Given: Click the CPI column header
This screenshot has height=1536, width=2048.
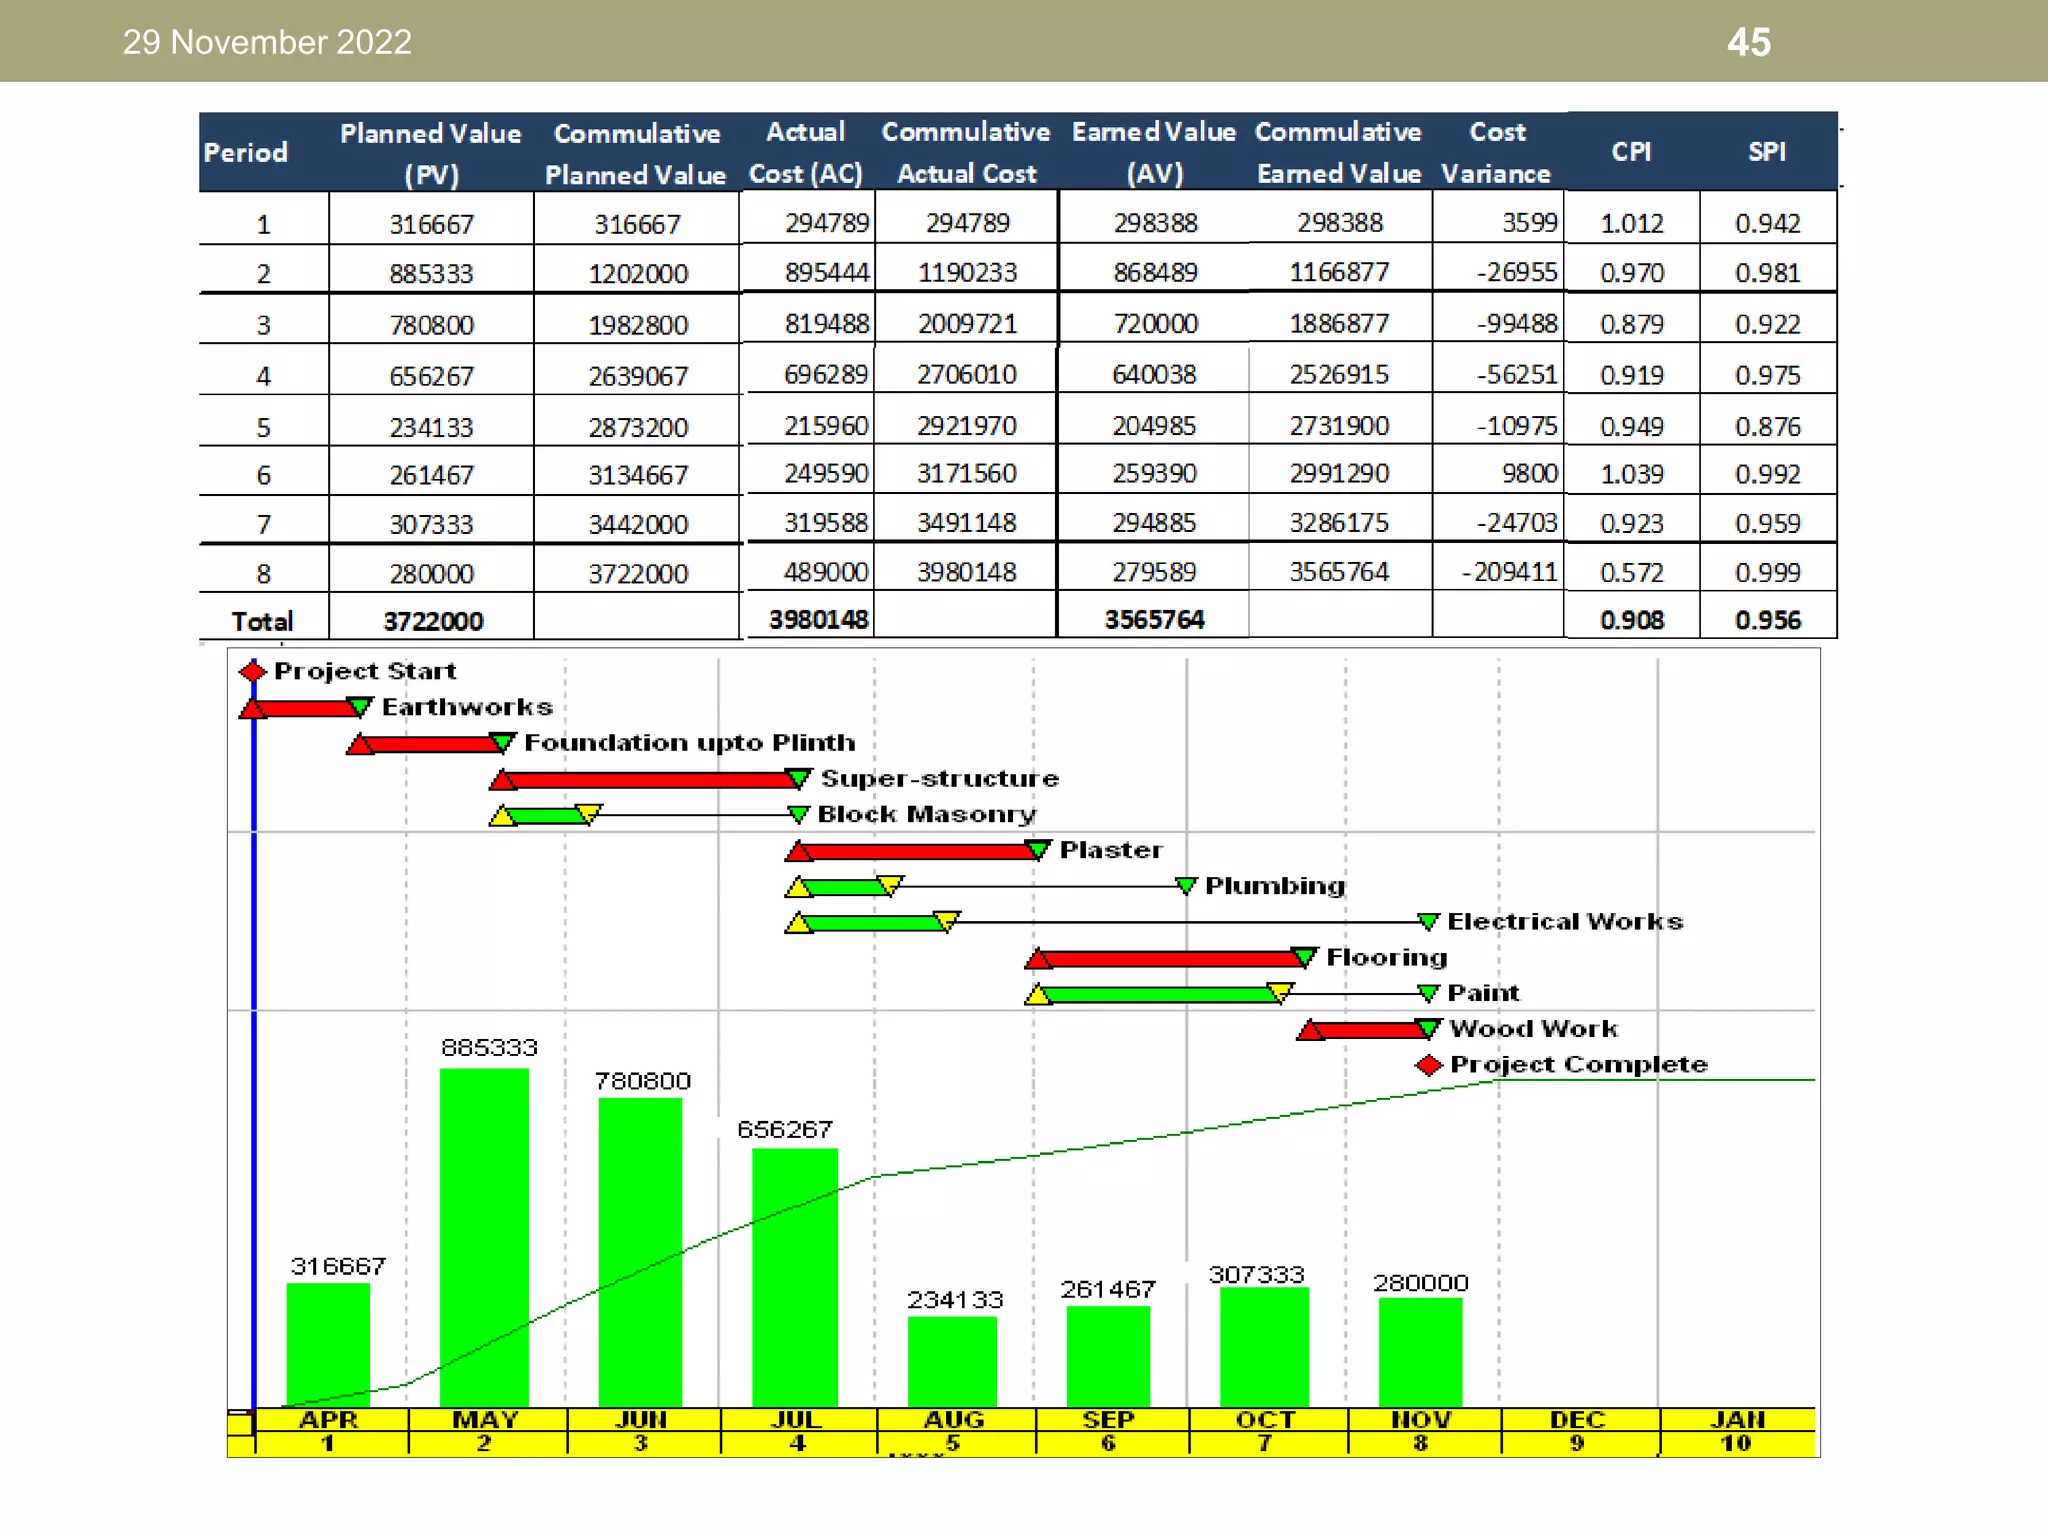Looking at the screenshot, I should 1631,152.
